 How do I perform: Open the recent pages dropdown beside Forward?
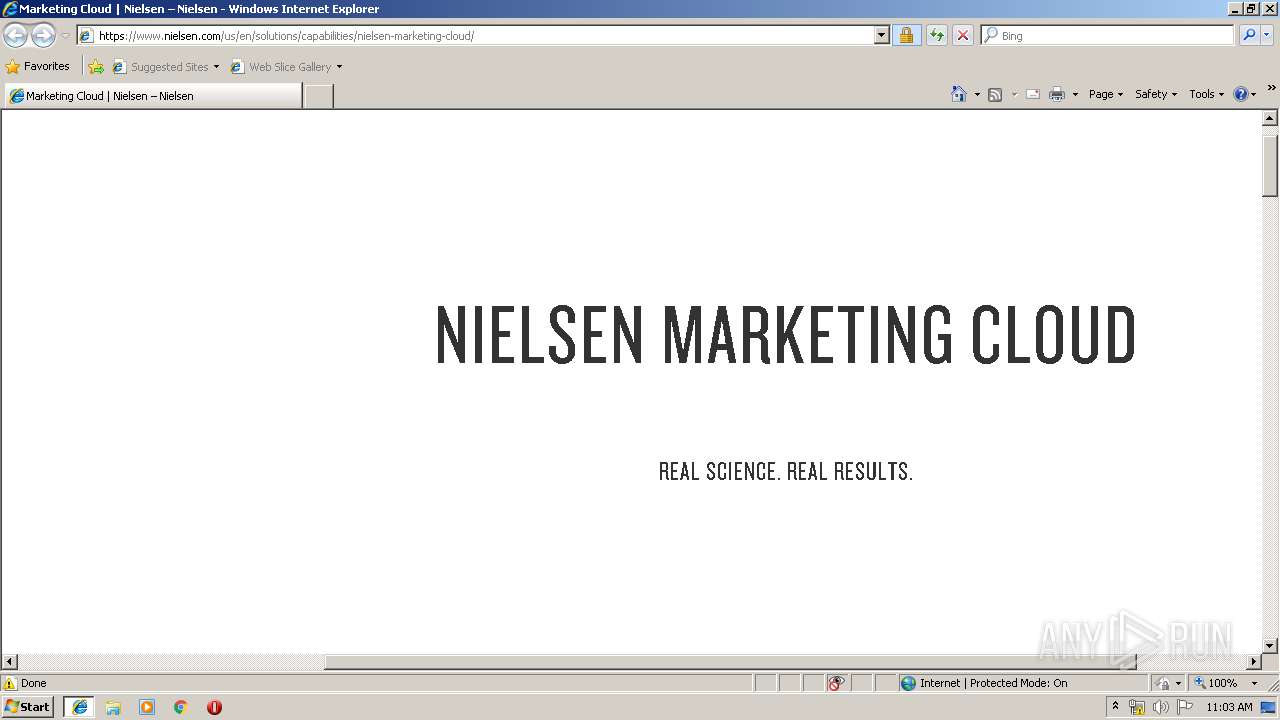[65, 36]
